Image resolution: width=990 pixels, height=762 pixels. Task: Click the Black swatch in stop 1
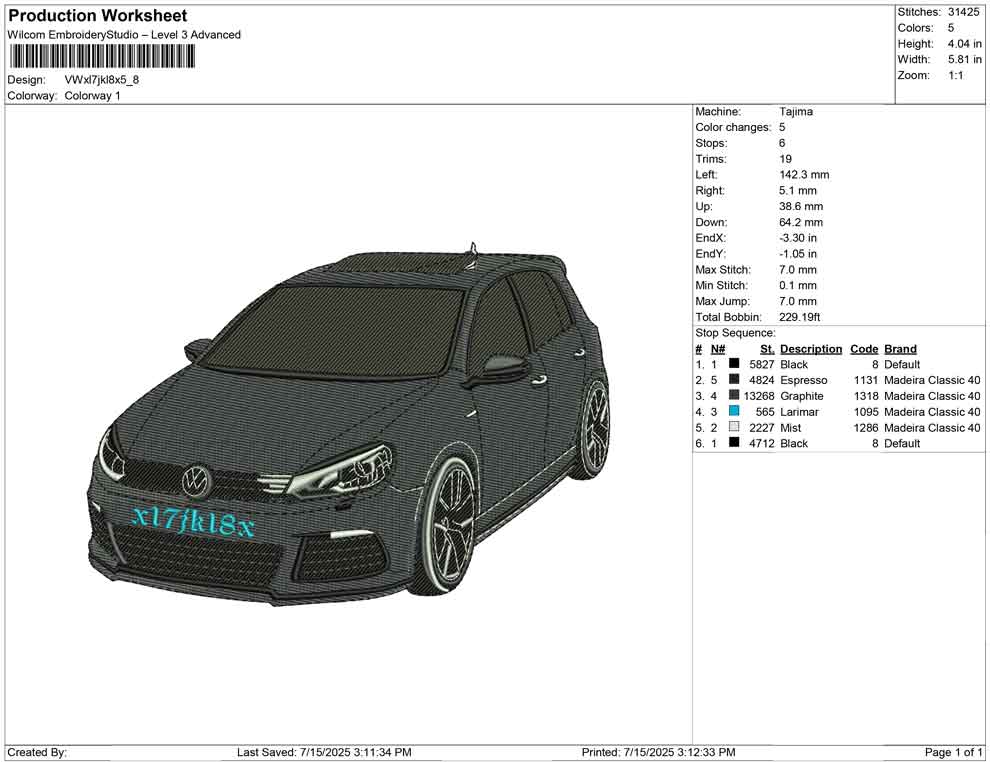pyautogui.click(x=734, y=364)
